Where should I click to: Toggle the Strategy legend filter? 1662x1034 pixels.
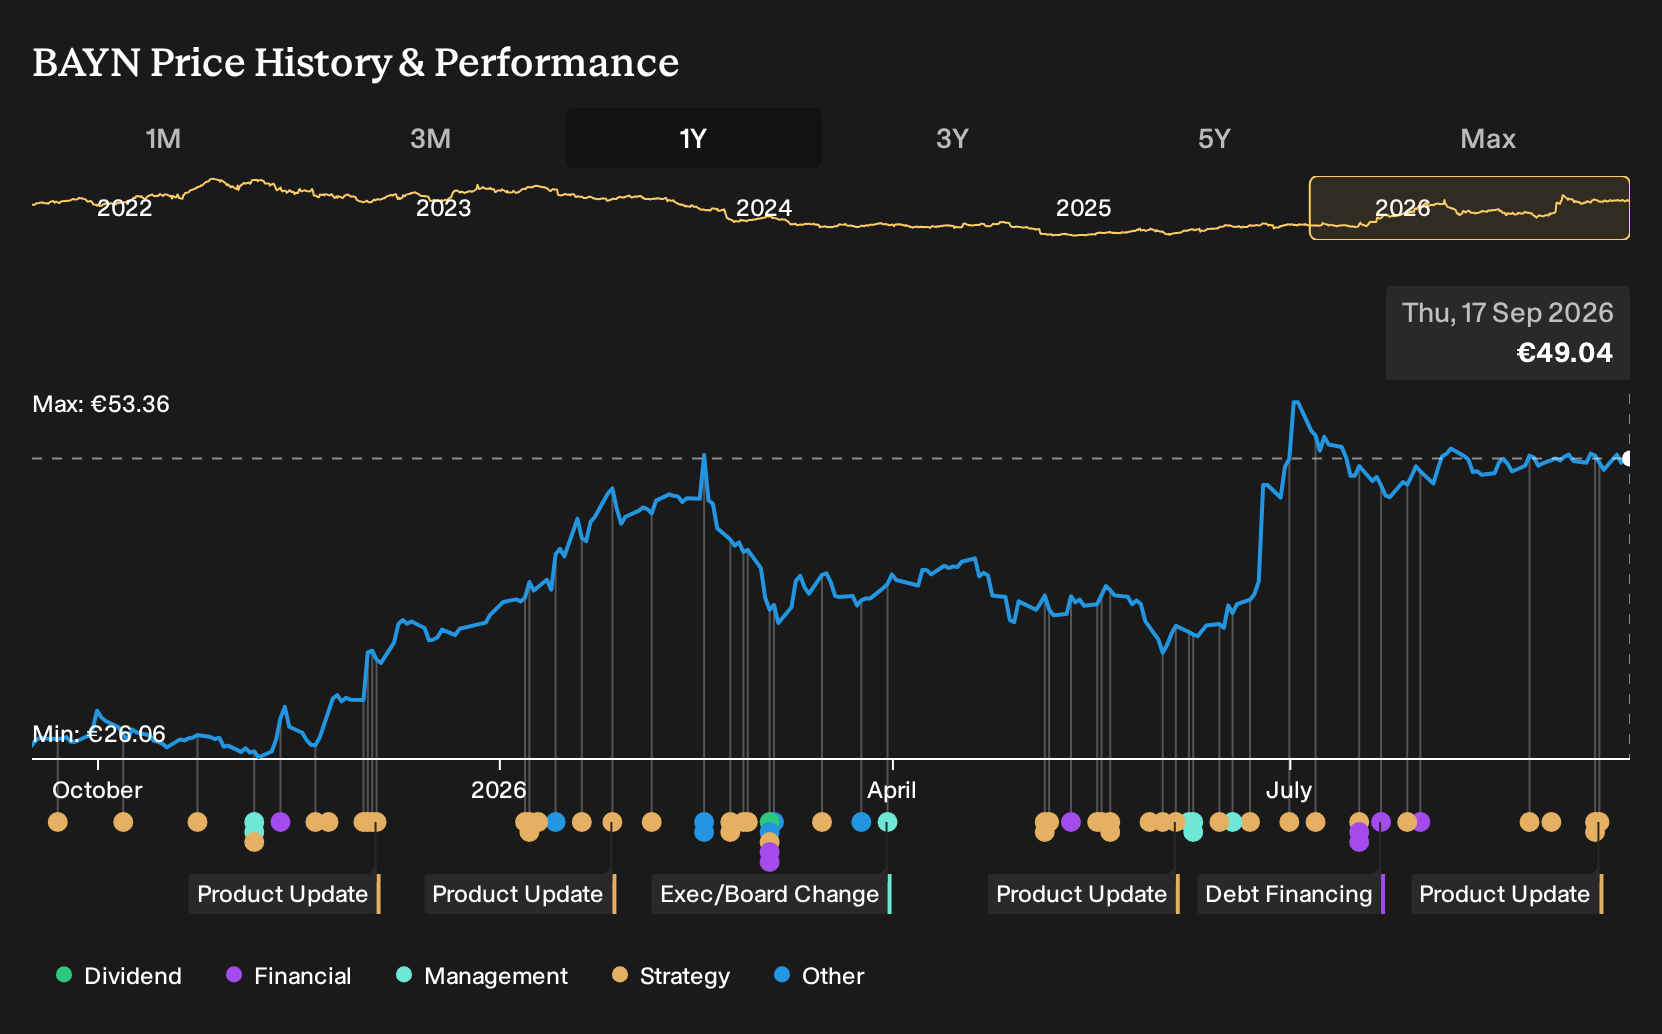(671, 975)
